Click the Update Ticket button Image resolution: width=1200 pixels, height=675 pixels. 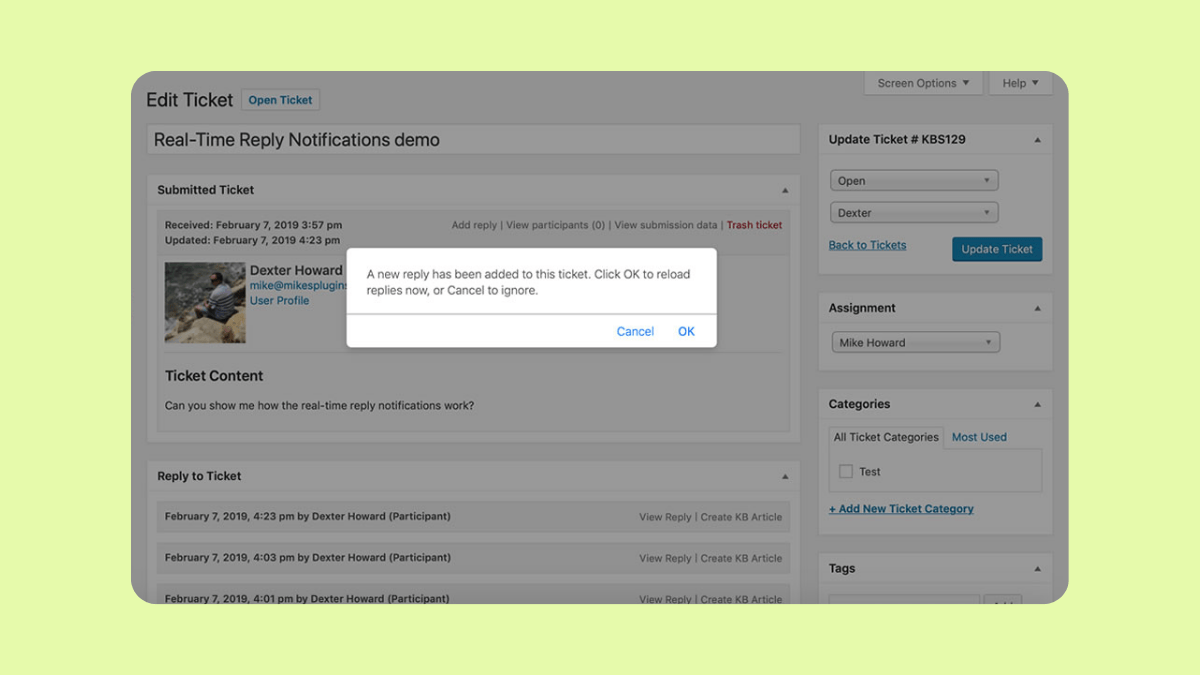(997, 249)
